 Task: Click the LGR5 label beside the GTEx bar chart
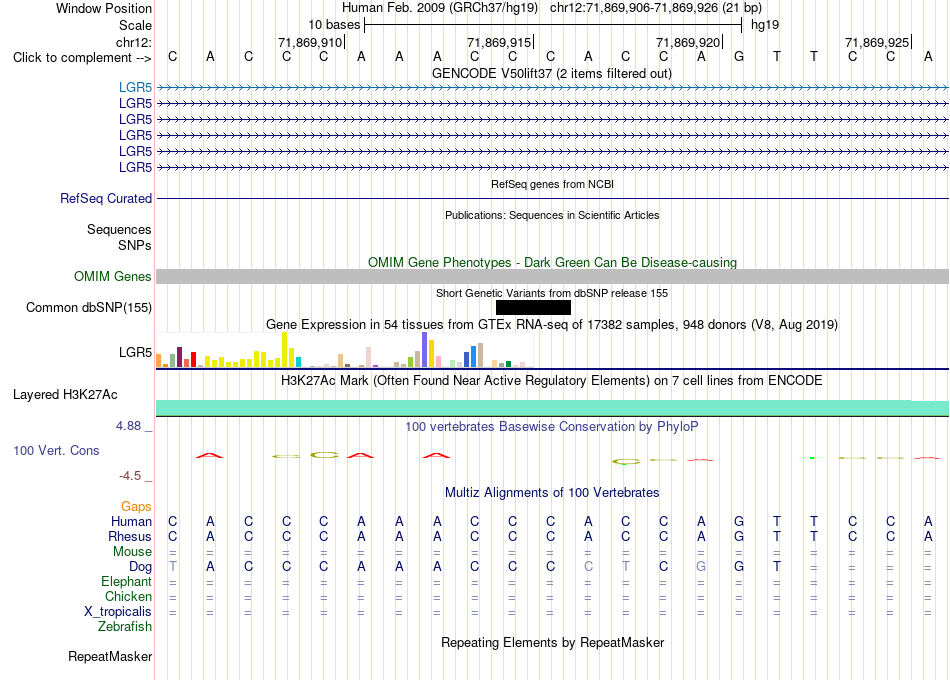pyautogui.click(x=135, y=352)
